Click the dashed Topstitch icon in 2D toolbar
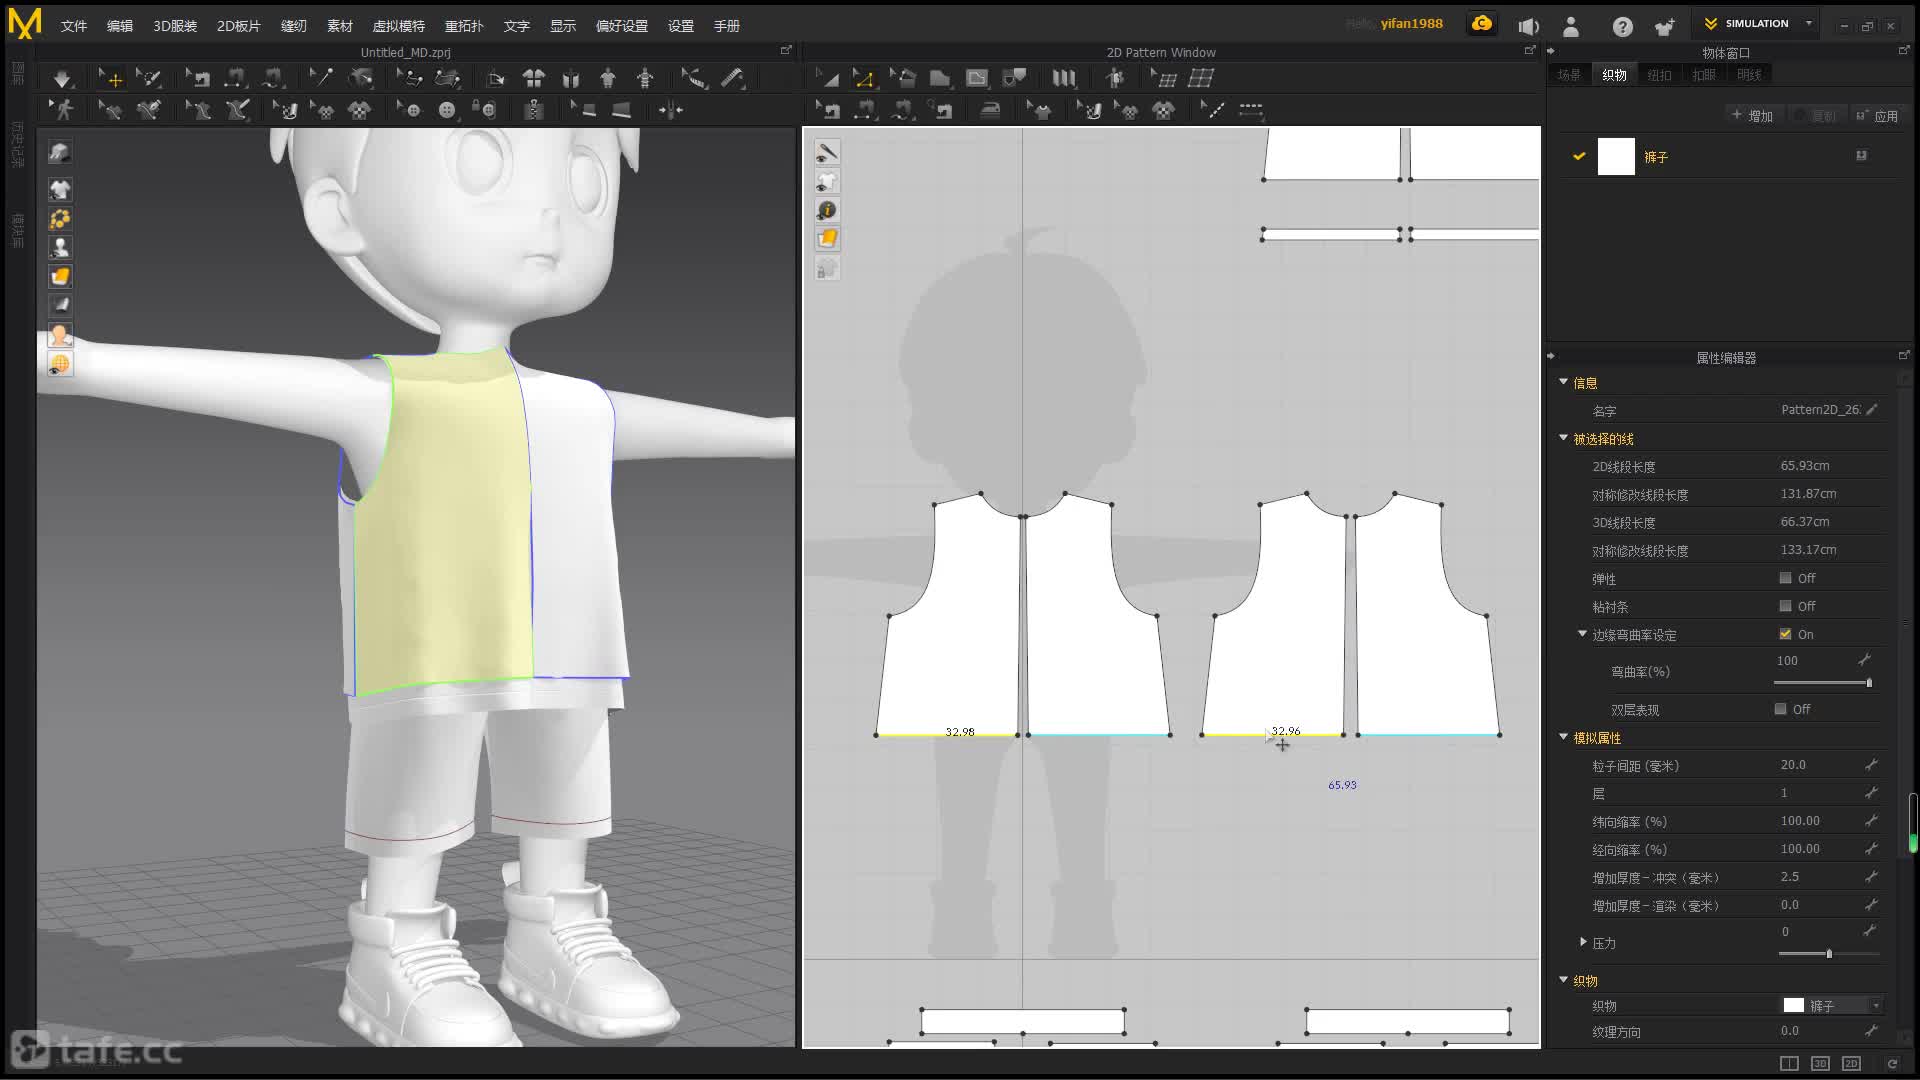Screen dimensions: 1920x1080 pyautogui.click(x=1251, y=110)
